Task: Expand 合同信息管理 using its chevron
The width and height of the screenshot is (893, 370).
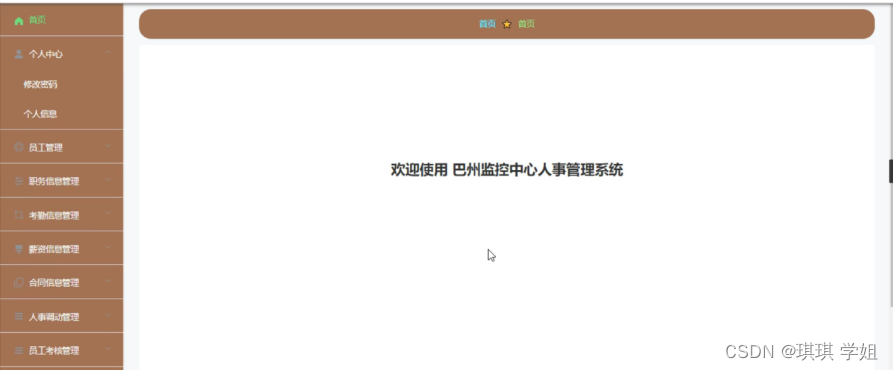Action: [108, 282]
